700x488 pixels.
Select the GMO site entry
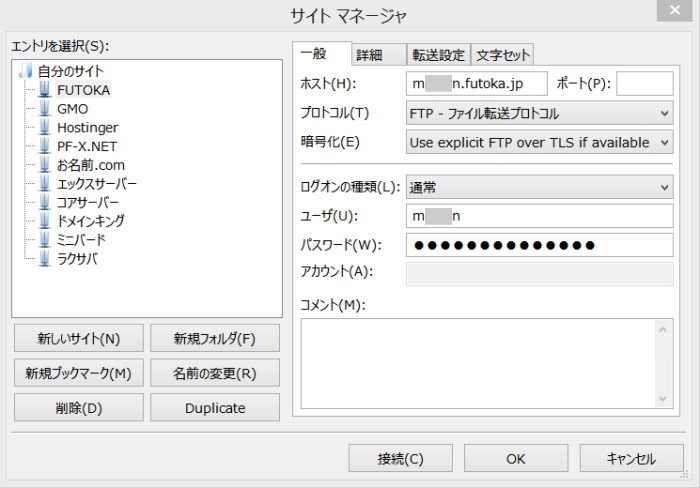[72, 108]
